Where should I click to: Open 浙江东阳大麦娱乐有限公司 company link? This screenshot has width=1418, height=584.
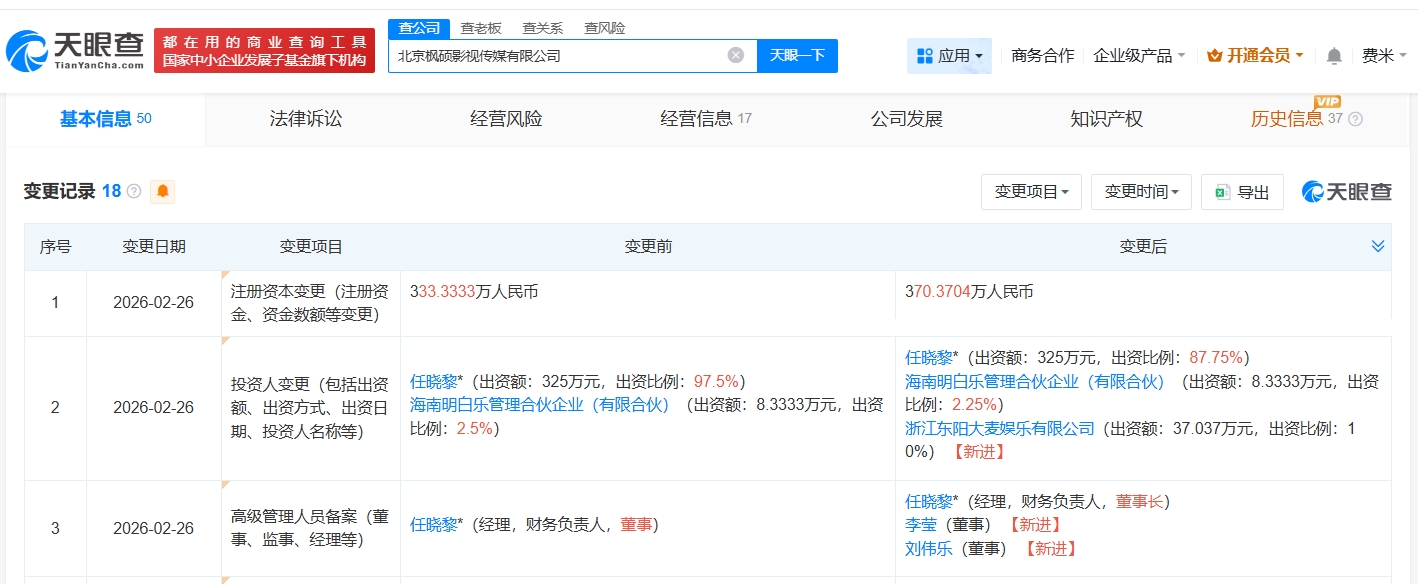[1000, 428]
